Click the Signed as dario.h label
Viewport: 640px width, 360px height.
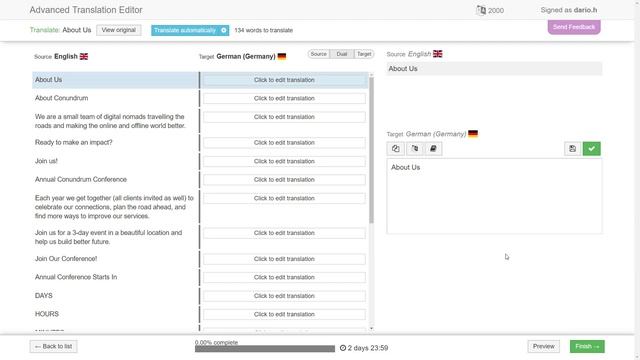[x=569, y=10]
